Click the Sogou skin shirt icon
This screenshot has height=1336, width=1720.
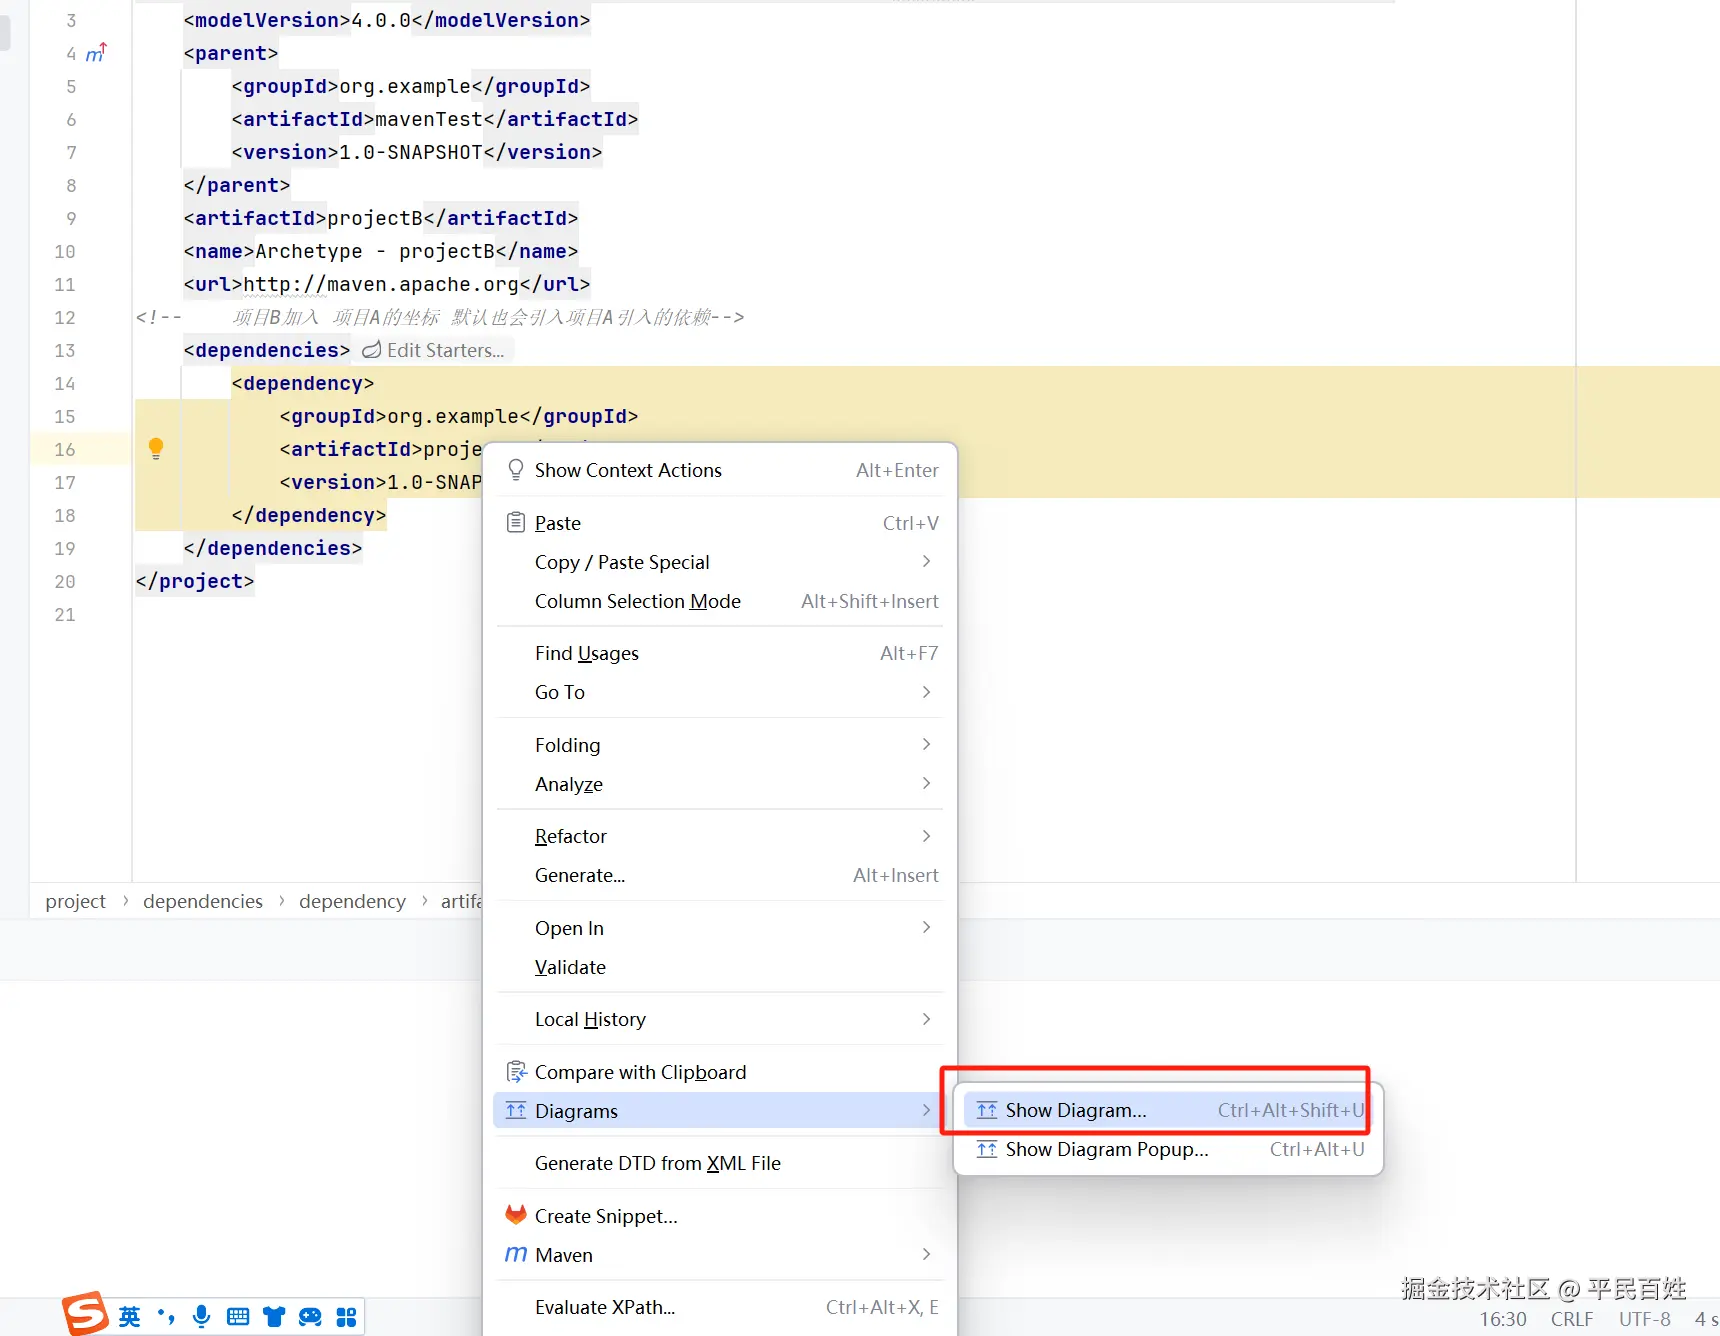[x=274, y=1316]
